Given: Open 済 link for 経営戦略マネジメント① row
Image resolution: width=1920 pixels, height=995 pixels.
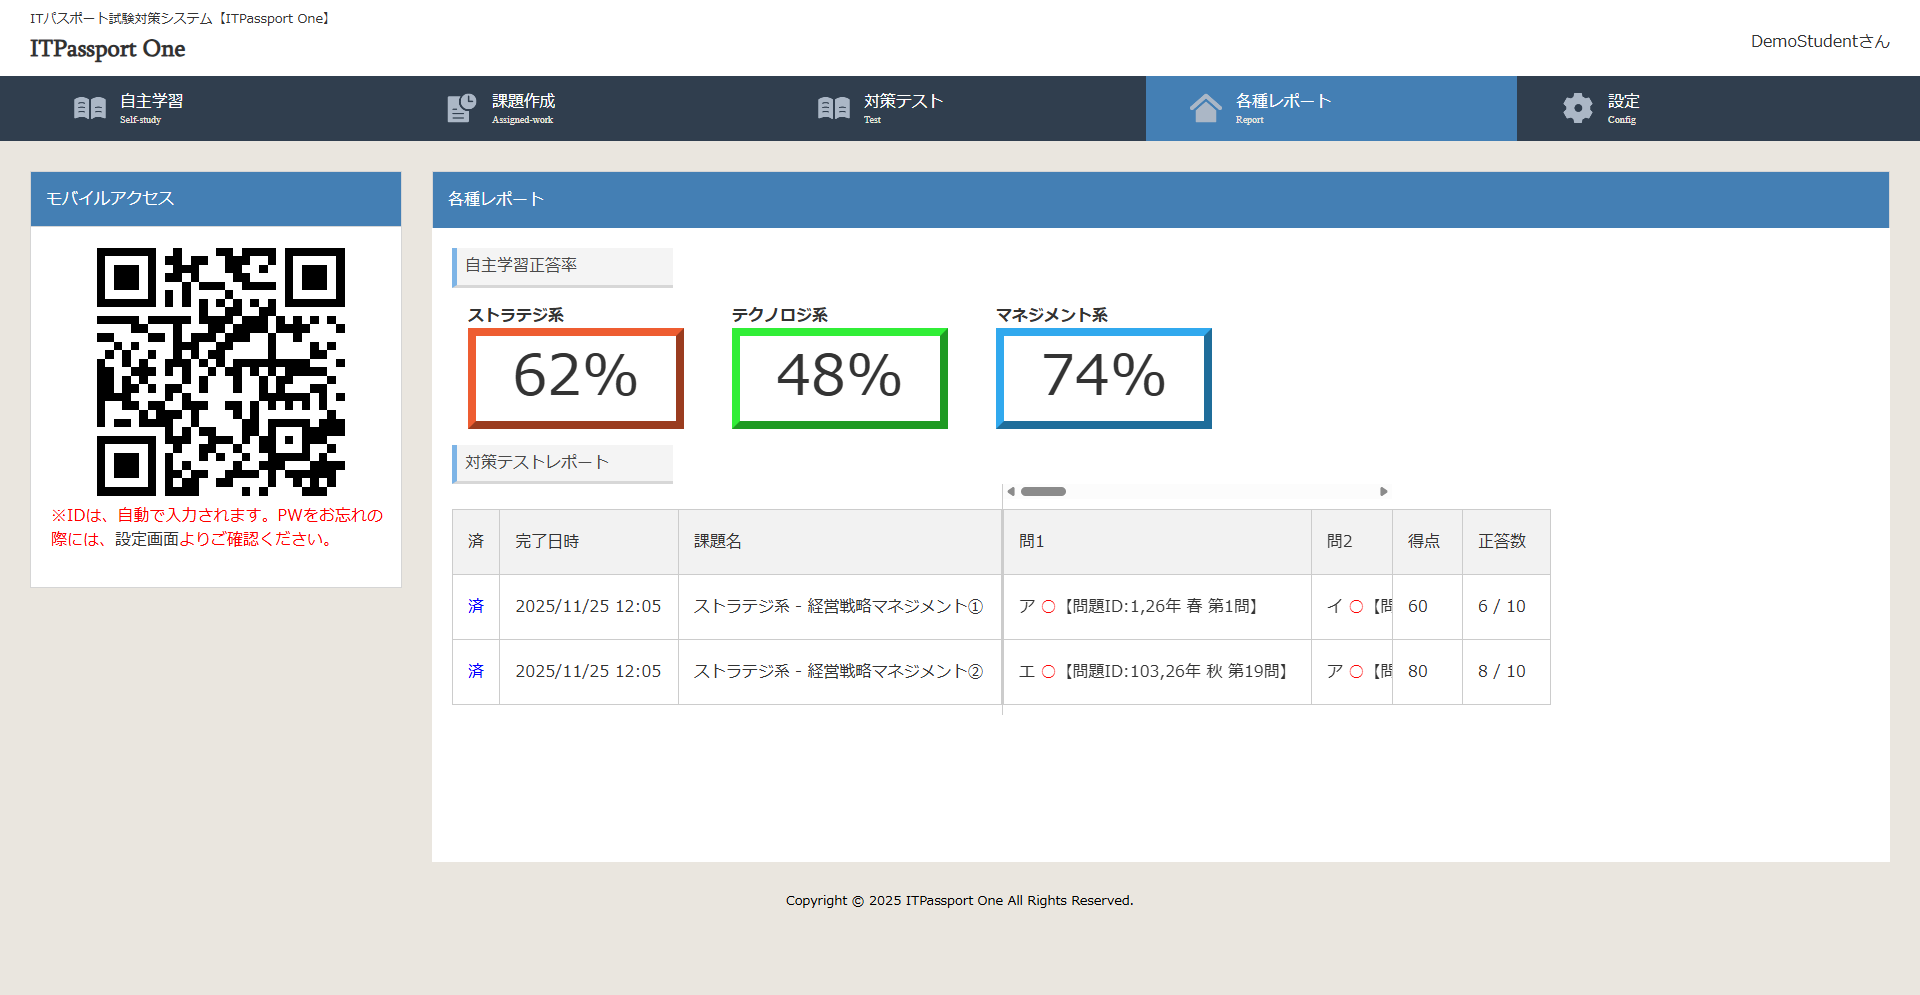Looking at the screenshot, I should [x=476, y=606].
